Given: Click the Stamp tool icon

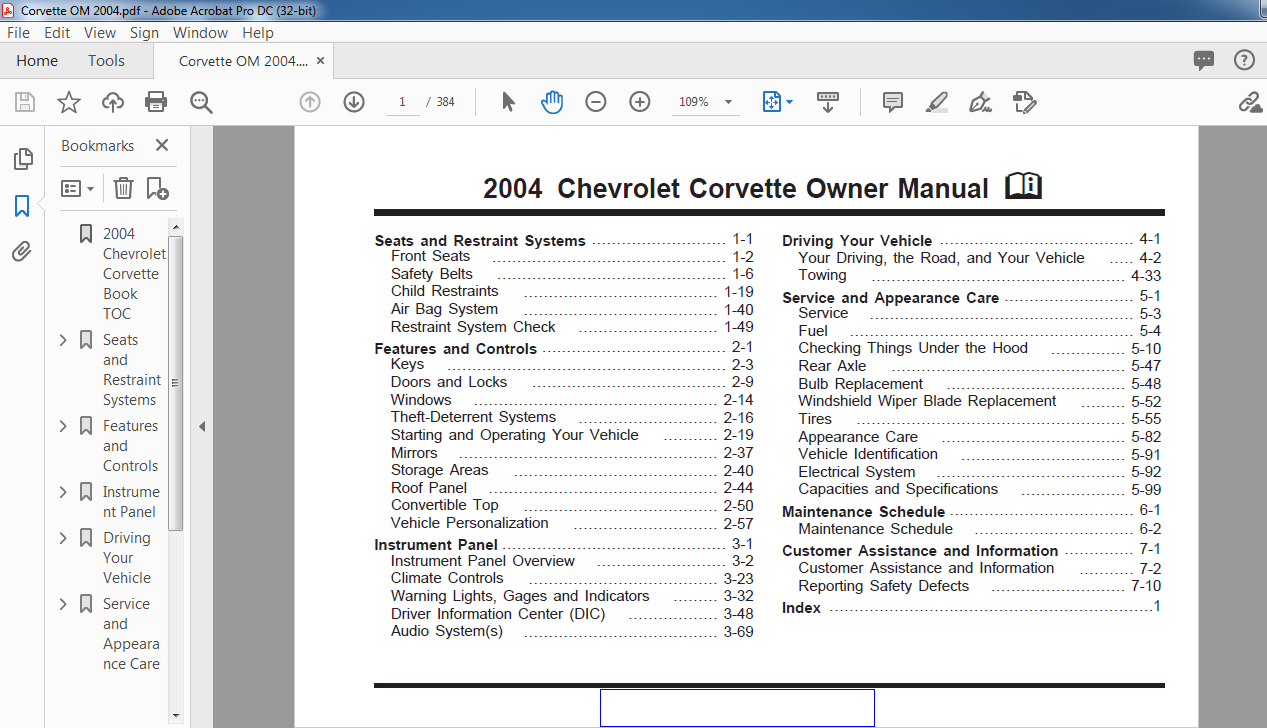Looking at the screenshot, I should click(1024, 102).
